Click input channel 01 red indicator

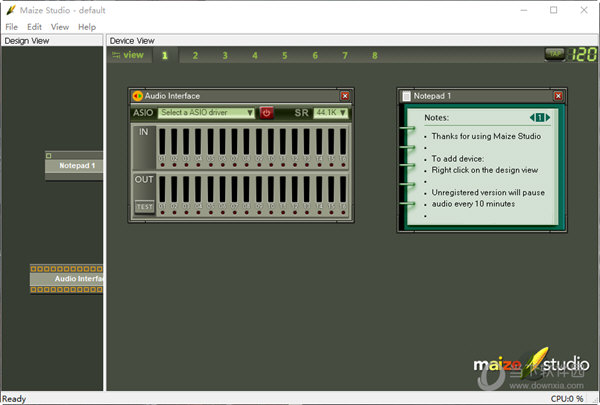(x=163, y=165)
